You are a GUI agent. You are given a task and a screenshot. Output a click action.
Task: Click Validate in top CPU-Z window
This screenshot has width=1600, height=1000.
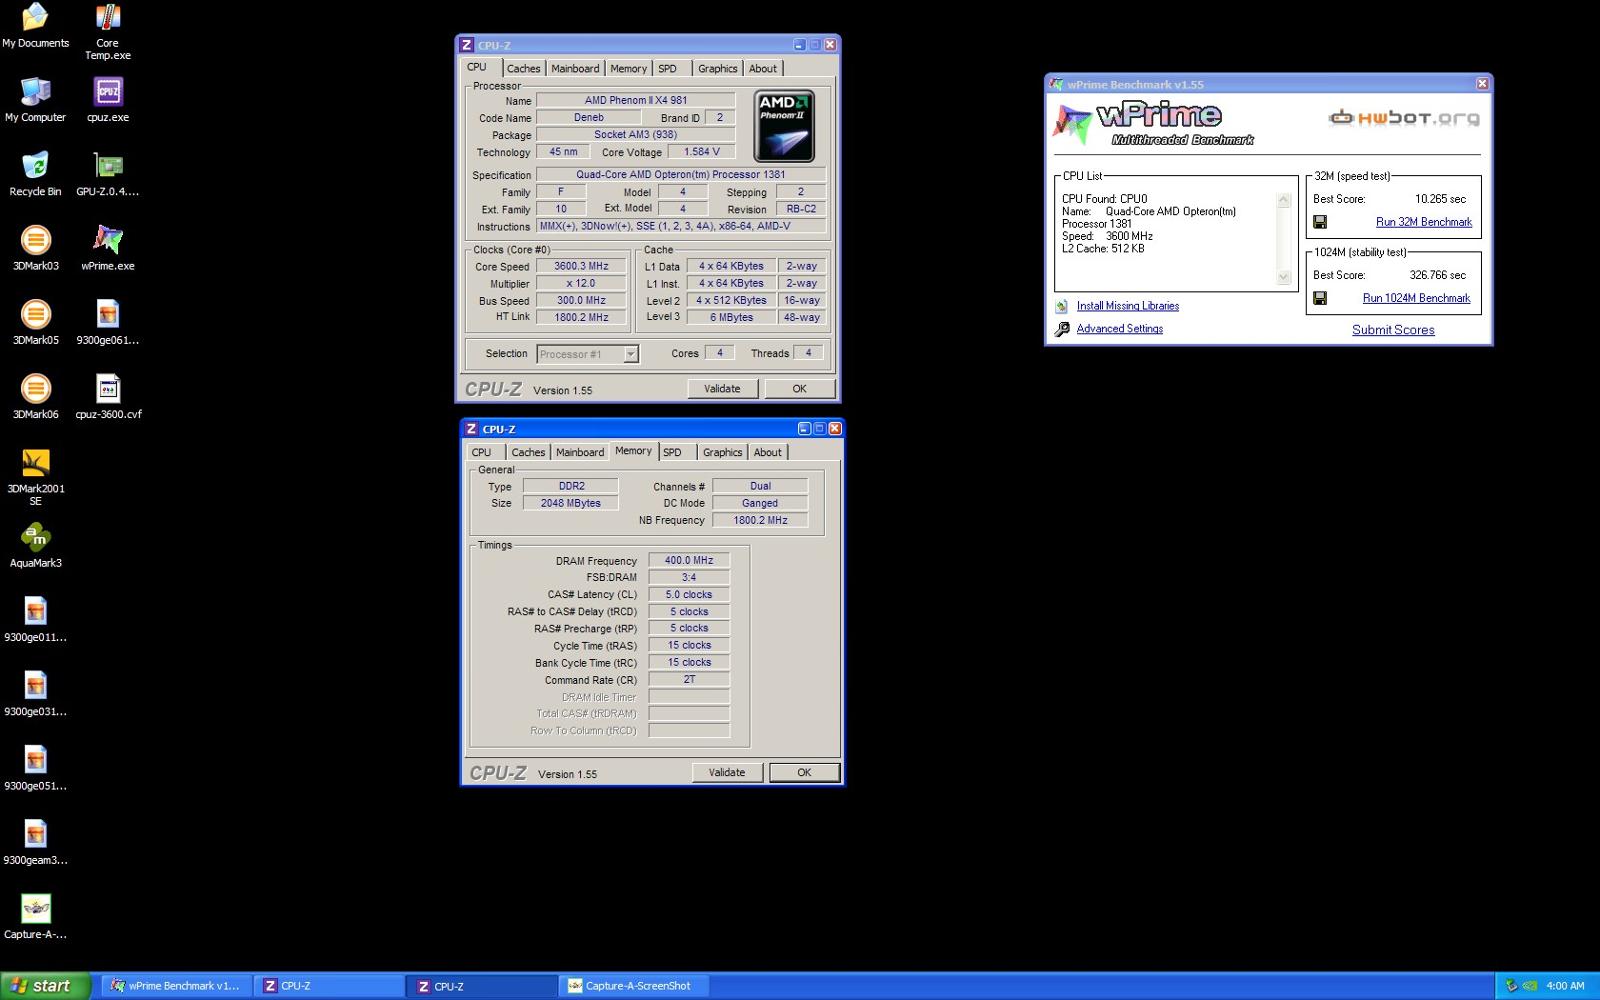(x=722, y=389)
